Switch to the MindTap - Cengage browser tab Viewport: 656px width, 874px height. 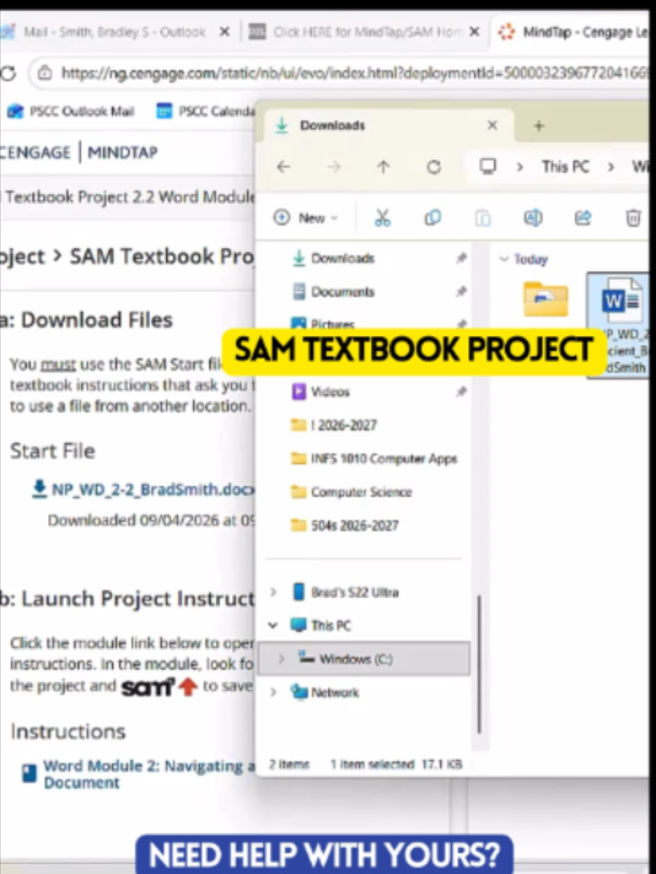(574, 32)
